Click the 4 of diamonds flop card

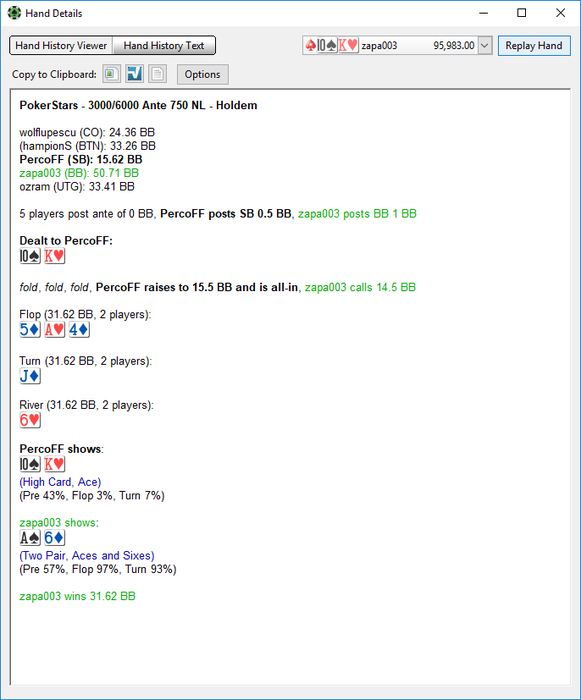[79, 330]
